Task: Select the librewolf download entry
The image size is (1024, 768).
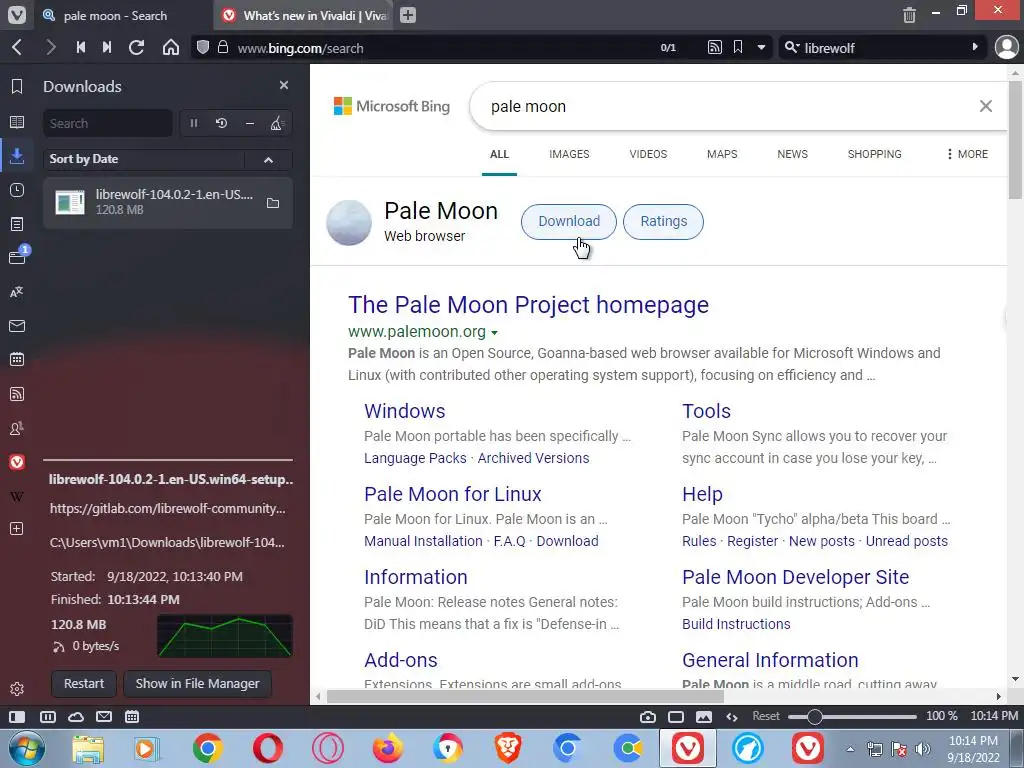Action: click(168, 202)
